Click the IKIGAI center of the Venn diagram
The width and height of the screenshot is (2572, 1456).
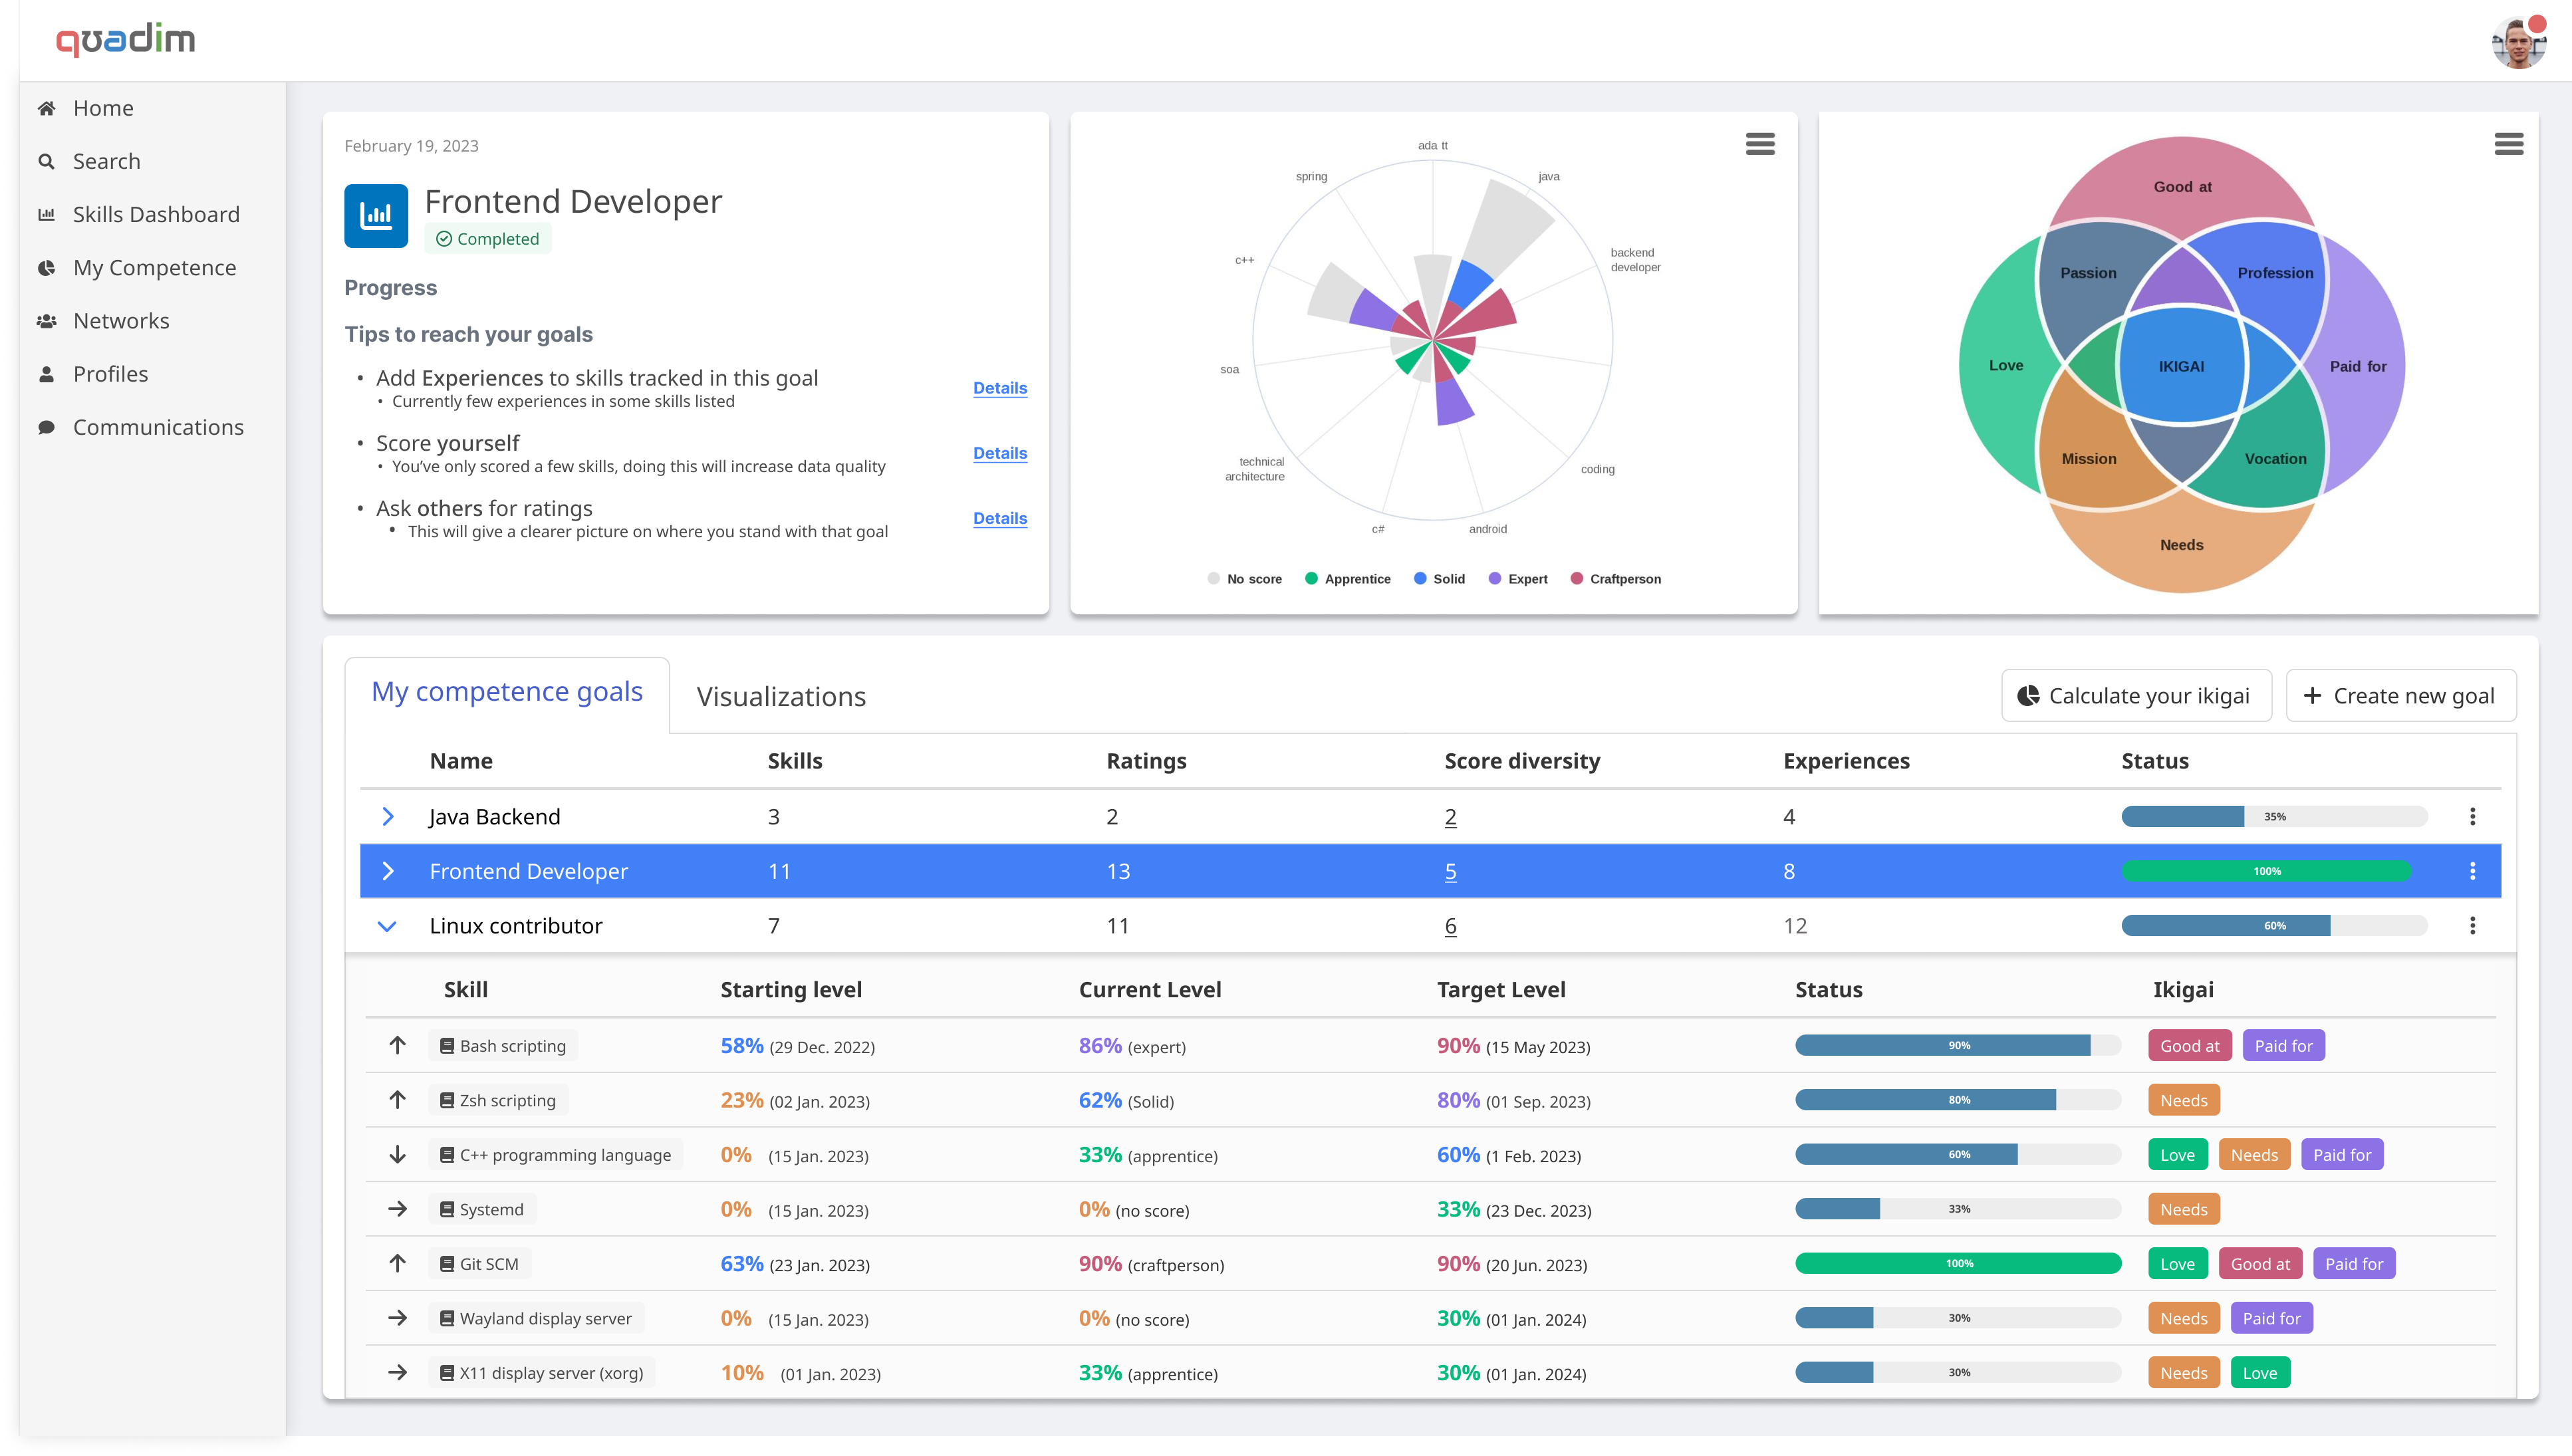2181,366
